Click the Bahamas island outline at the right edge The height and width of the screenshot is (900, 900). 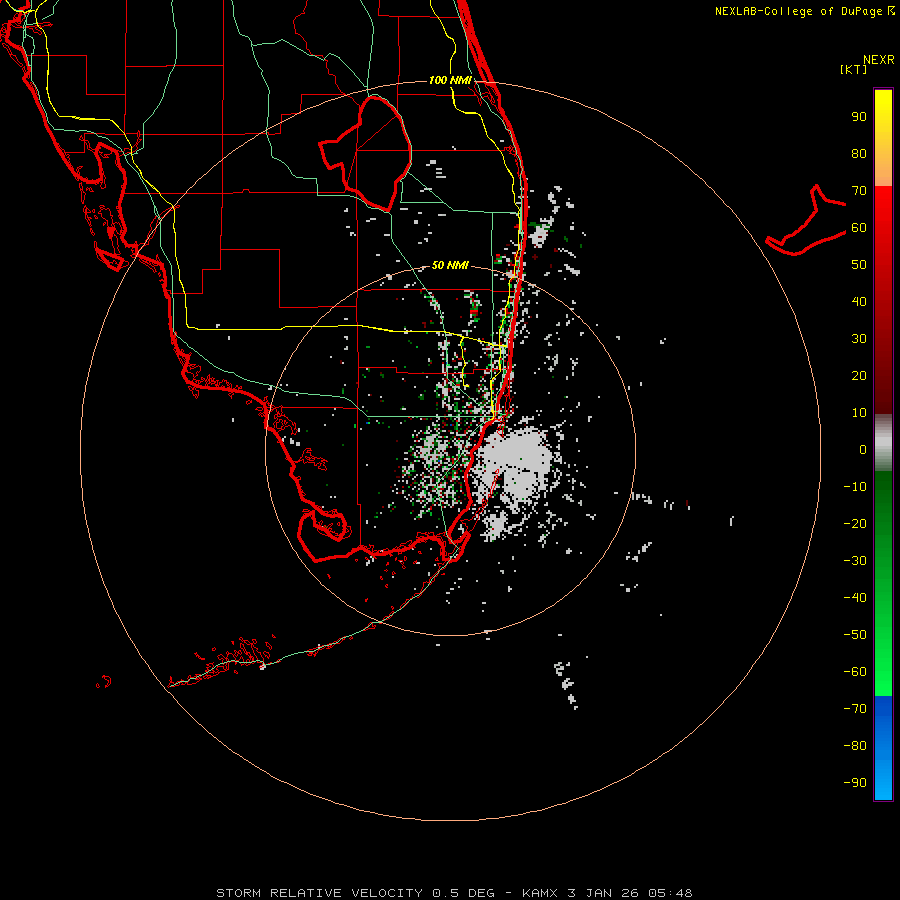[x=806, y=221]
